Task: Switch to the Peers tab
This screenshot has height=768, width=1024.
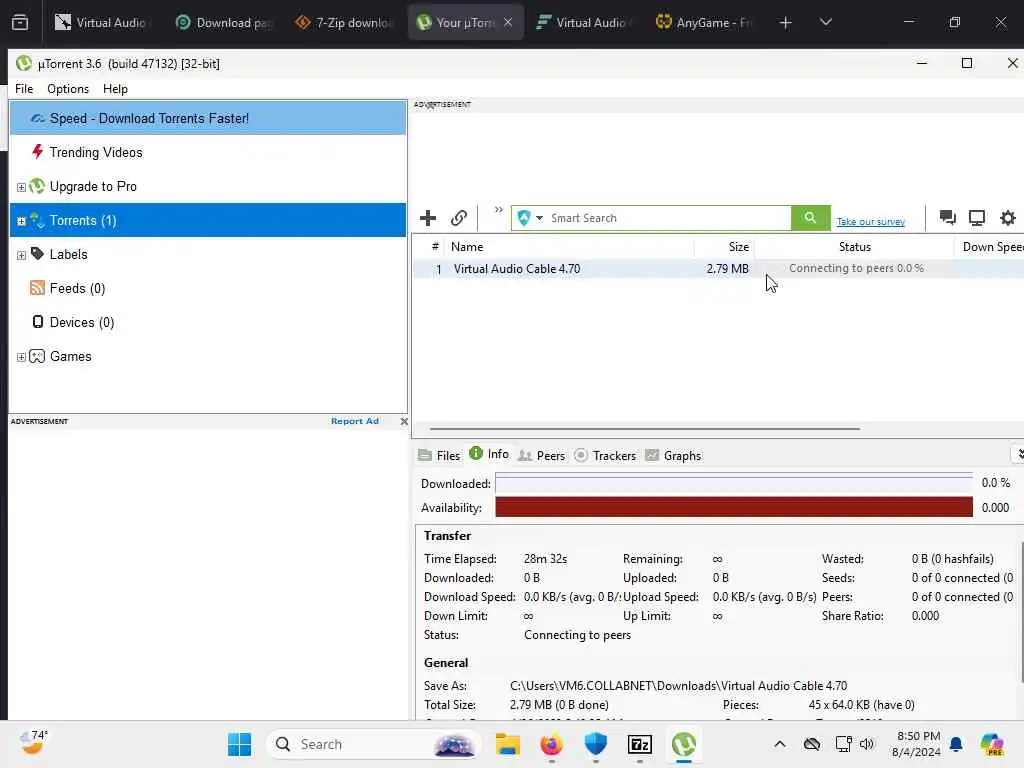Action: click(x=541, y=455)
